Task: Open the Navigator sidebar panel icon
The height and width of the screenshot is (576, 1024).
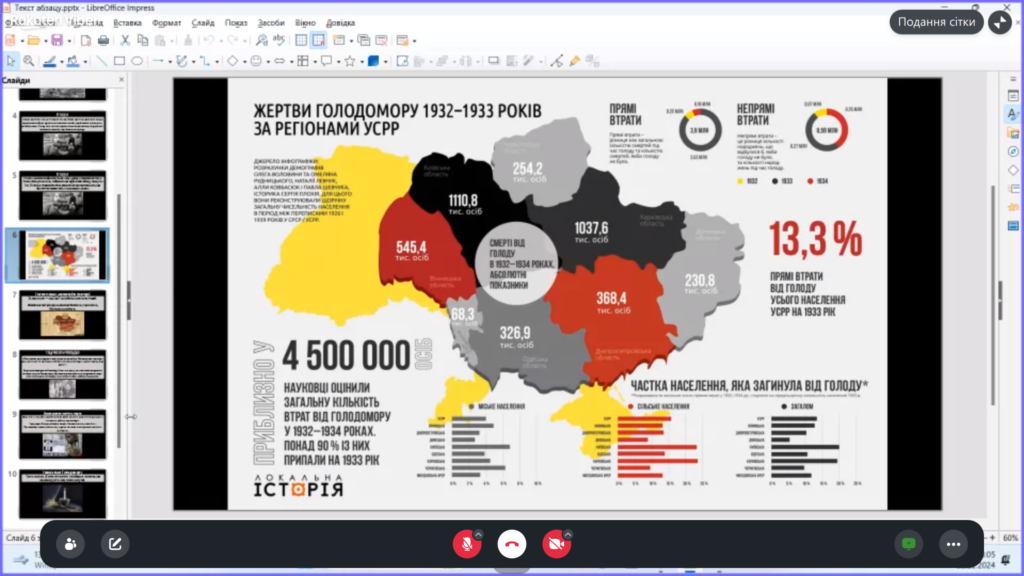Action: [1012, 151]
